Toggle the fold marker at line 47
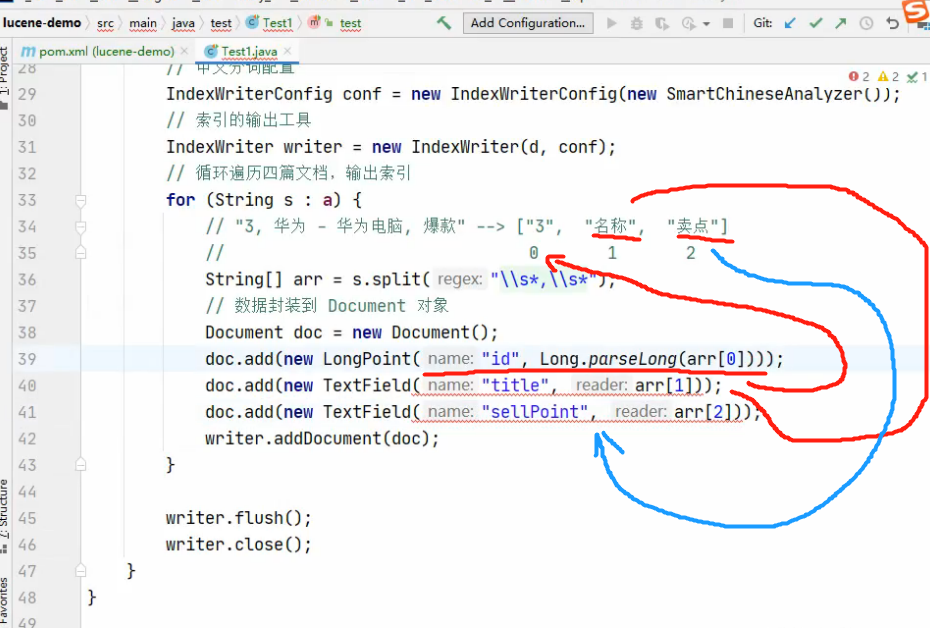 click(81, 571)
